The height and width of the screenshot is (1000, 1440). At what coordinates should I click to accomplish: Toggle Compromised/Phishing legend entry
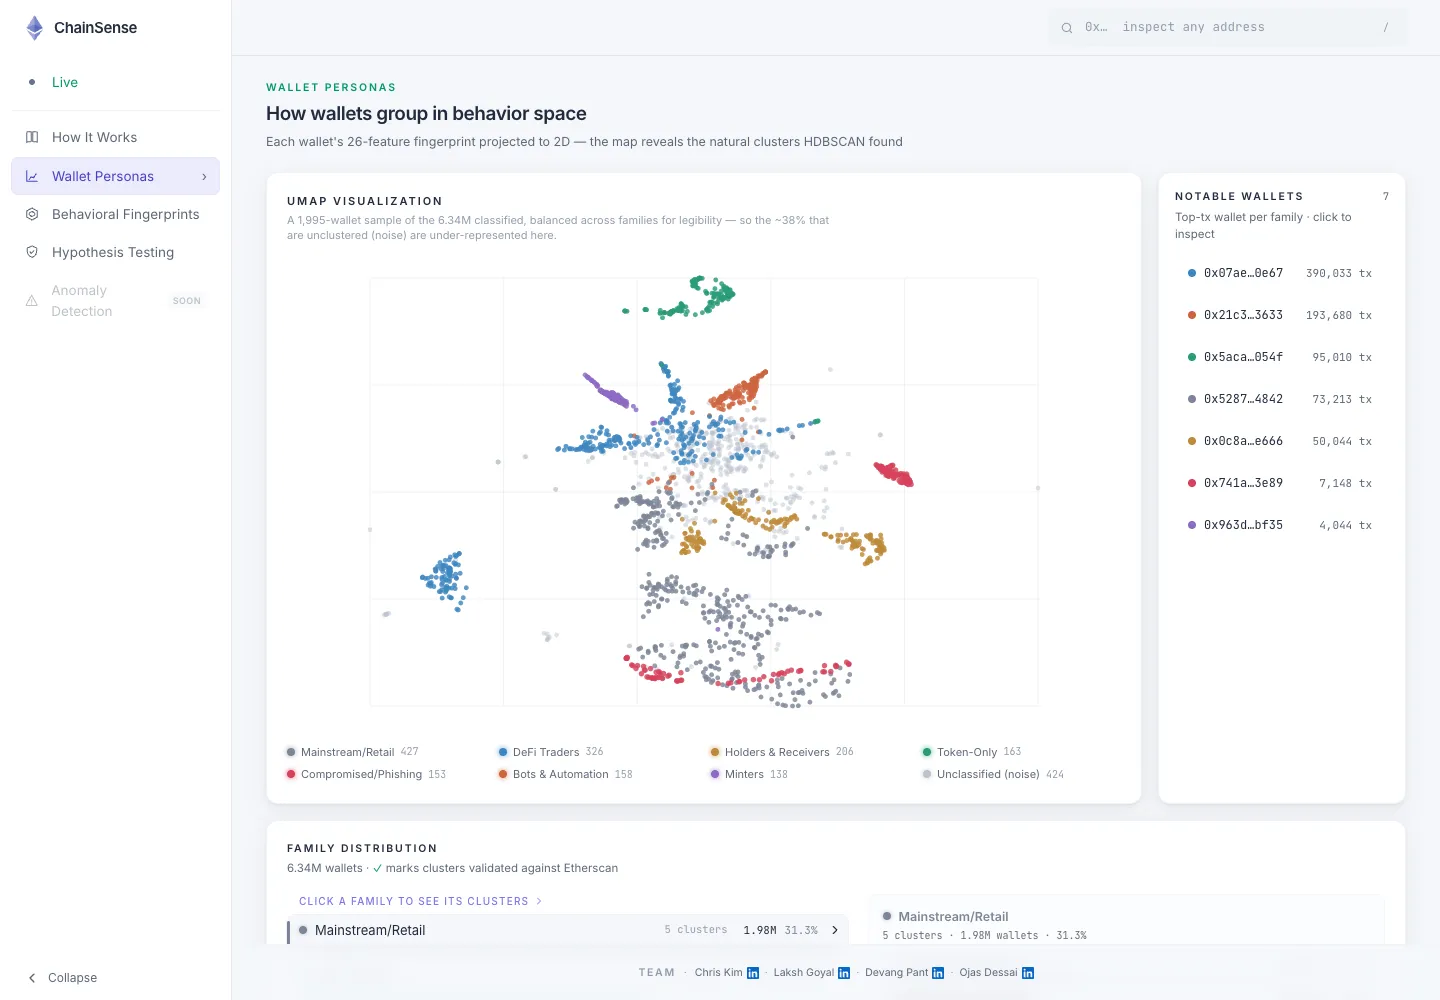point(366,774)
